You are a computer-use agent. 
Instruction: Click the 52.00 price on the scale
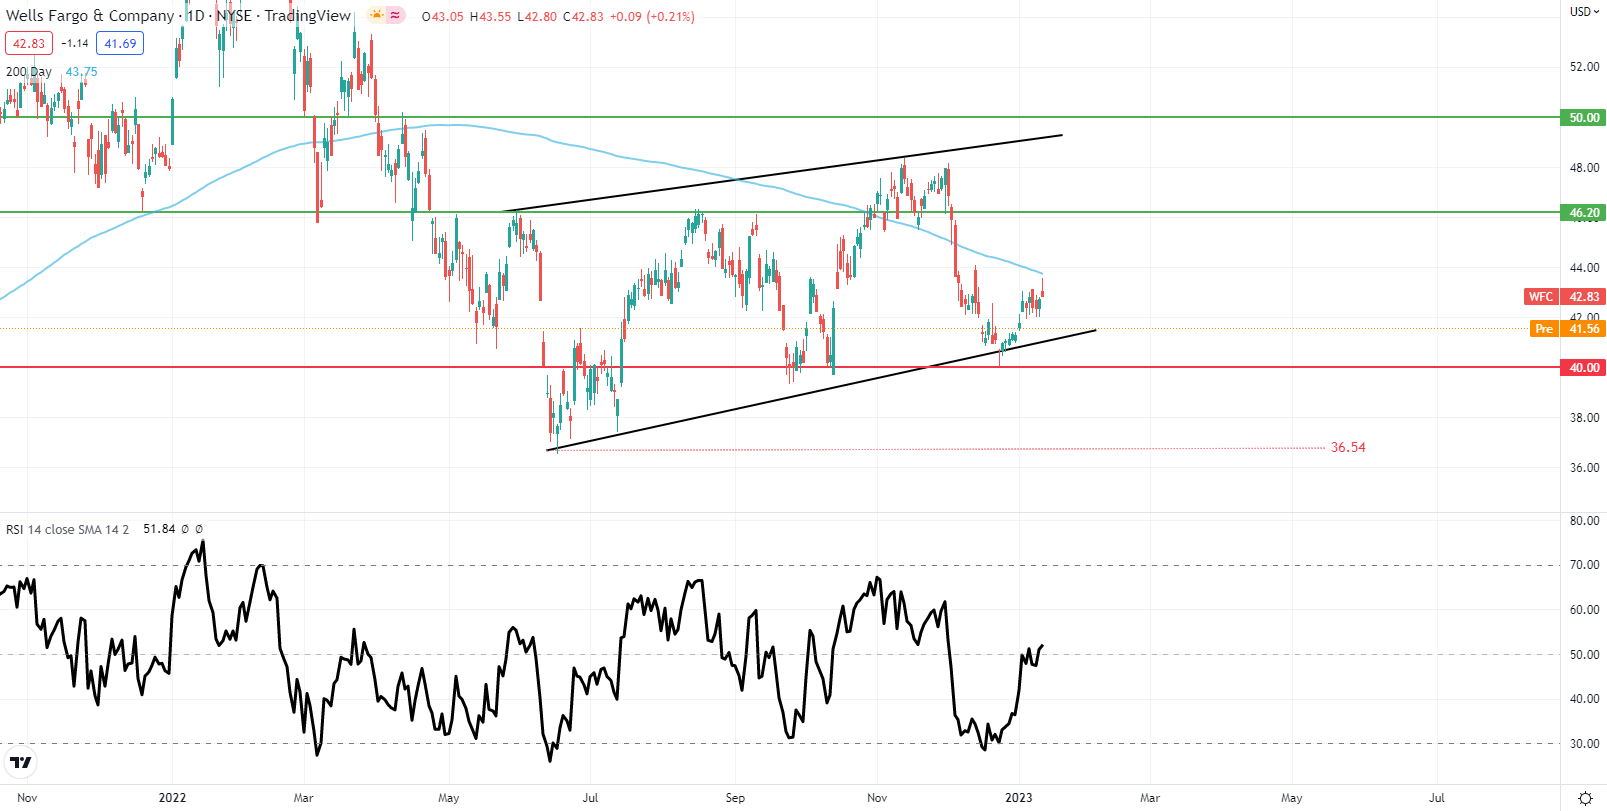coord(1584,67)
